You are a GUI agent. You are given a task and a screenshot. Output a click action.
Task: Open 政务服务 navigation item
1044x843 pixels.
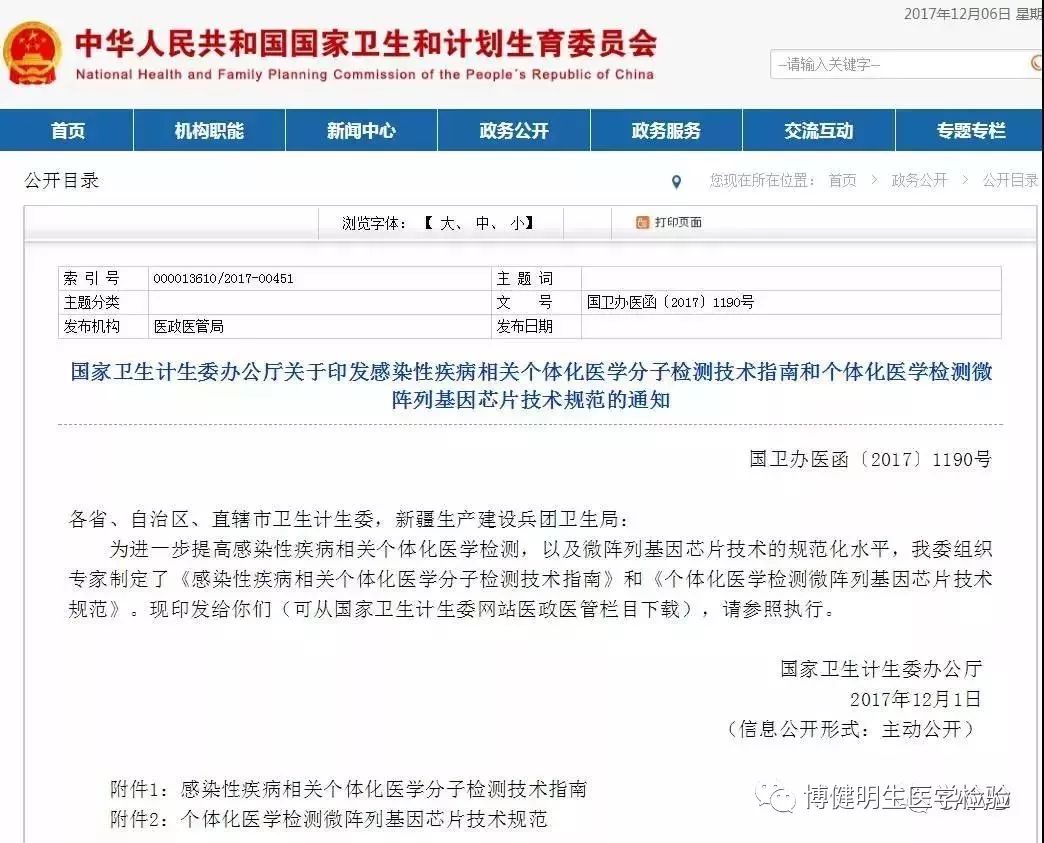(x=666, y=131)
